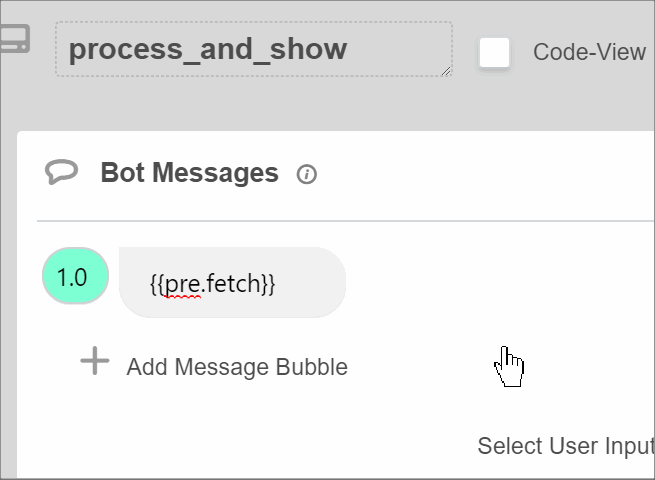Enable the Code-View checkbox
The width and height of the screenshot is (655, 480).
(494, 53)
